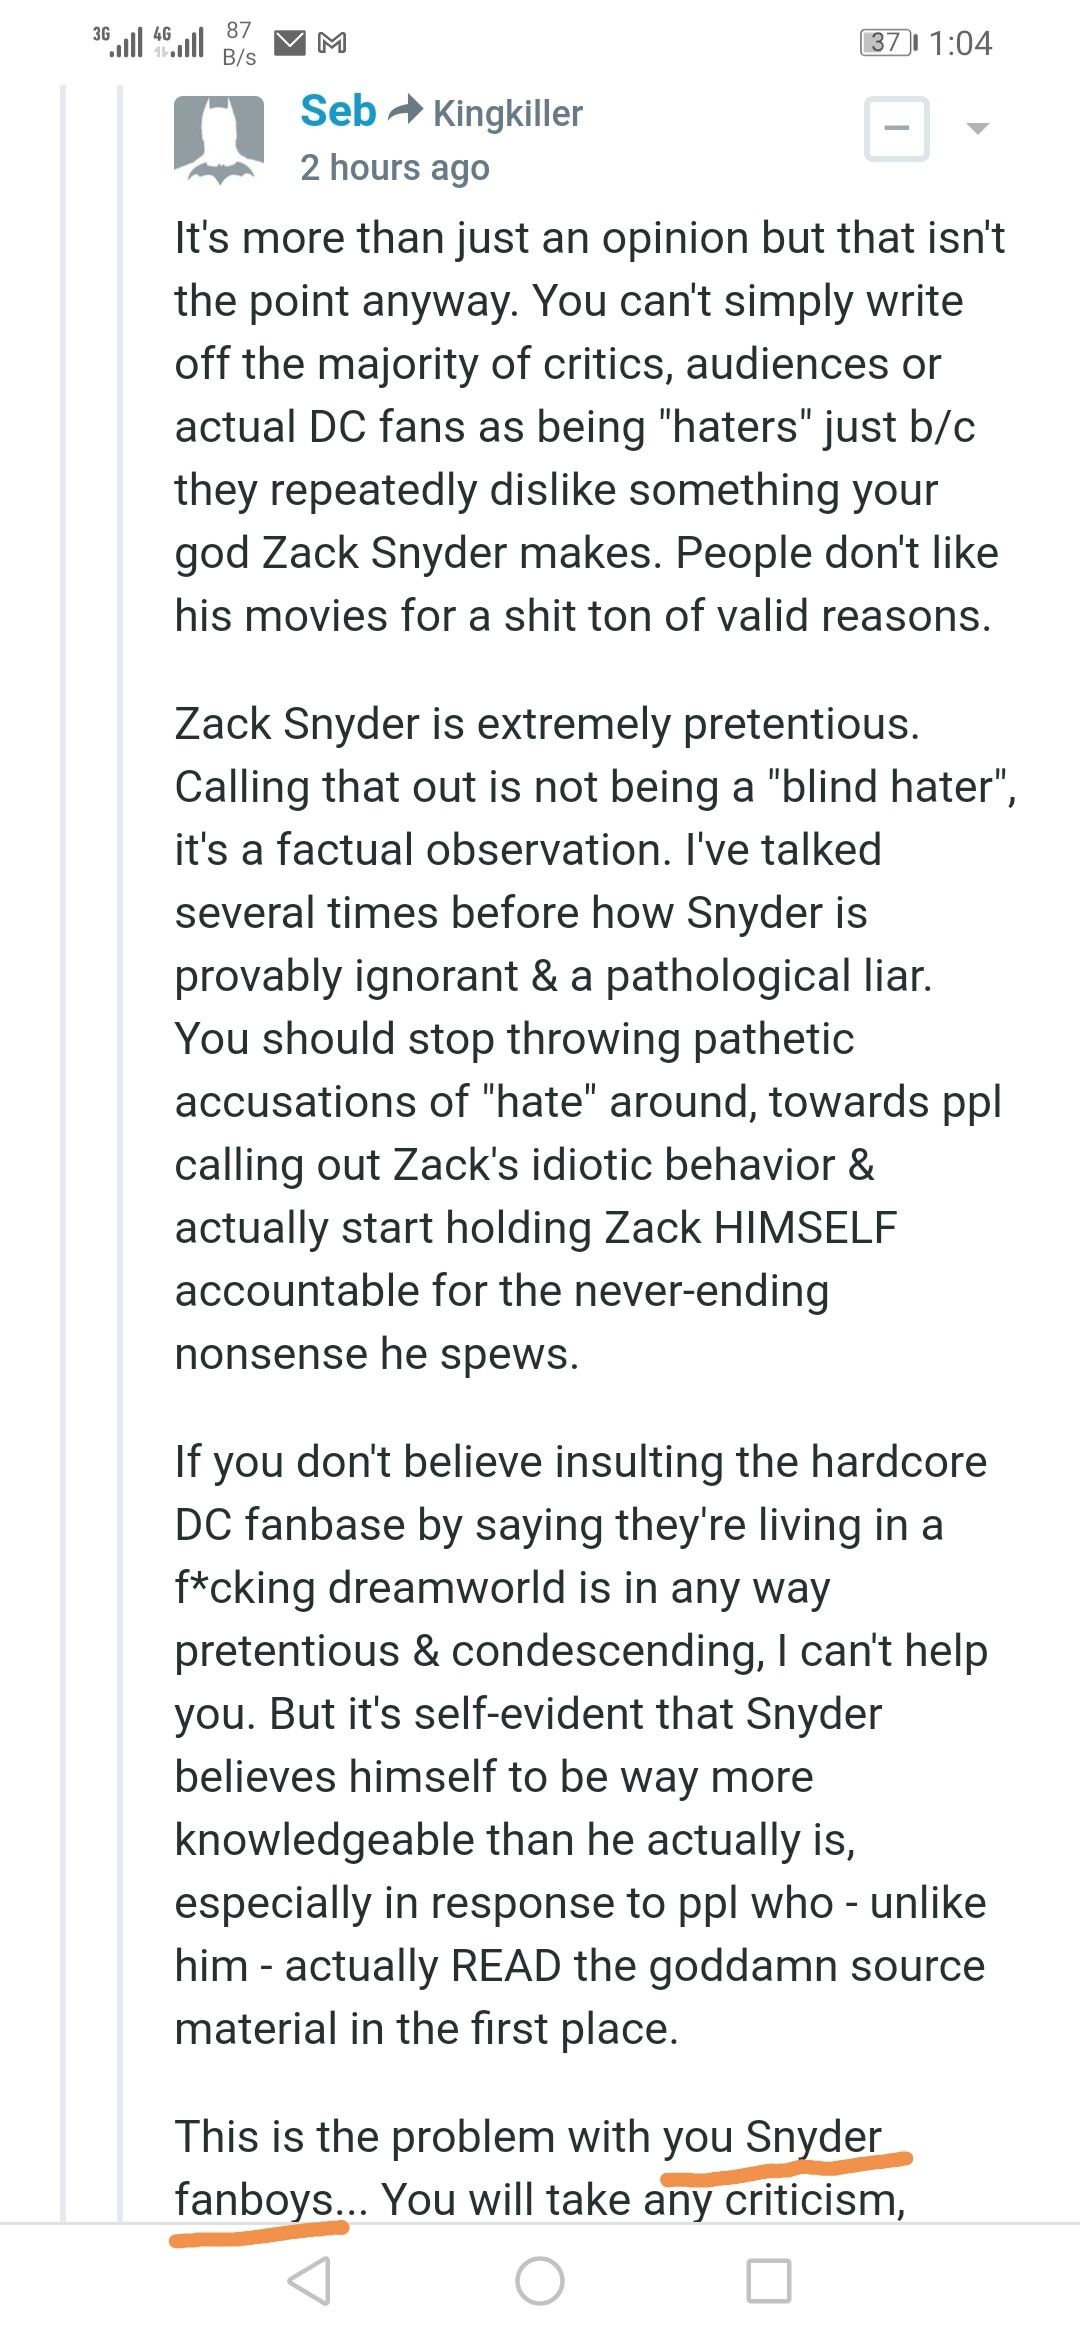The height and width of the screenshot is (2340, 1080).
Task: Tap the paragraph starting "Zack Snyder is extremely"
Action: 595,1038
